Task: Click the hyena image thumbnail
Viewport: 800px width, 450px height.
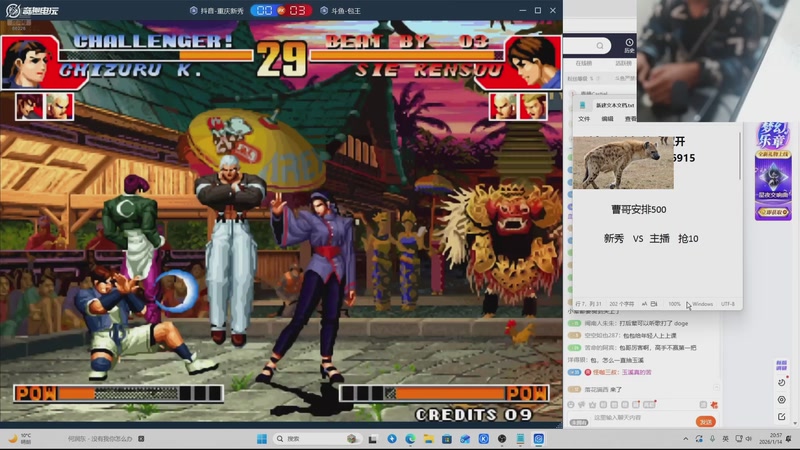Action: coord(623,163)
